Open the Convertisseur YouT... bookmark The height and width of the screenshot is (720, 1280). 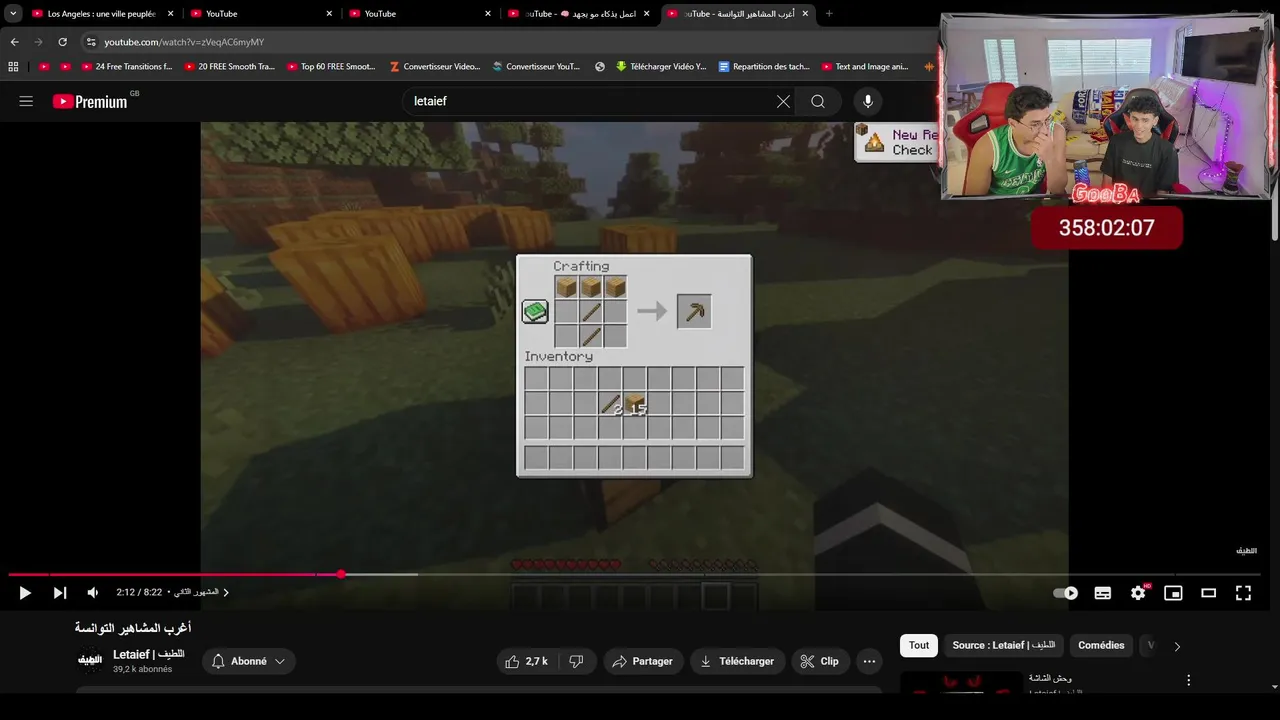coord(537,67)
